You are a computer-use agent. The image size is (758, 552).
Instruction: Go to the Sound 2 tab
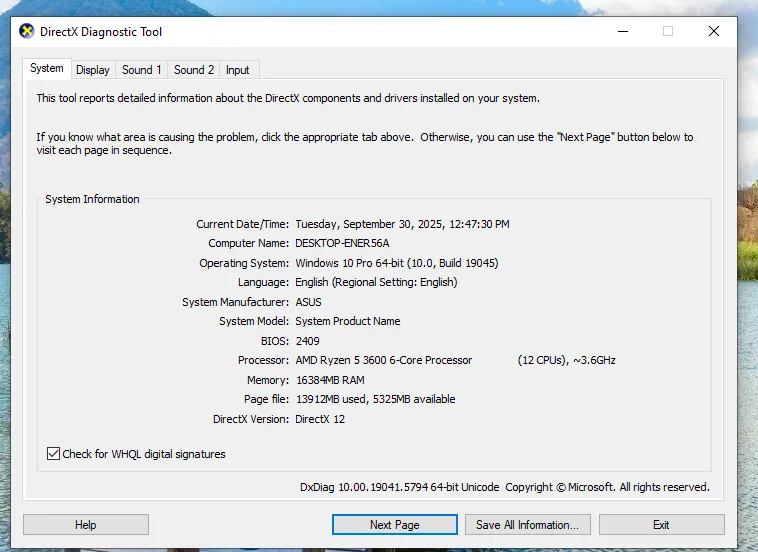coord(194,70)
